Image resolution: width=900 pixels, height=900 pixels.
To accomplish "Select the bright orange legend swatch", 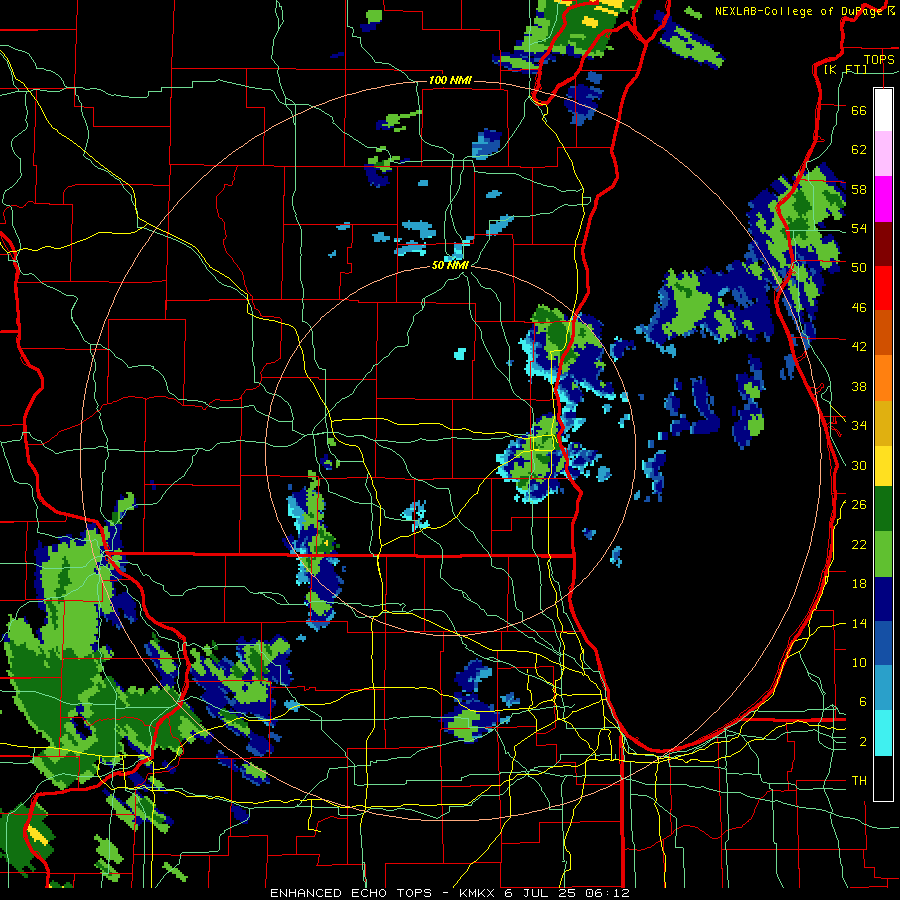I will [x=883, y=377].
